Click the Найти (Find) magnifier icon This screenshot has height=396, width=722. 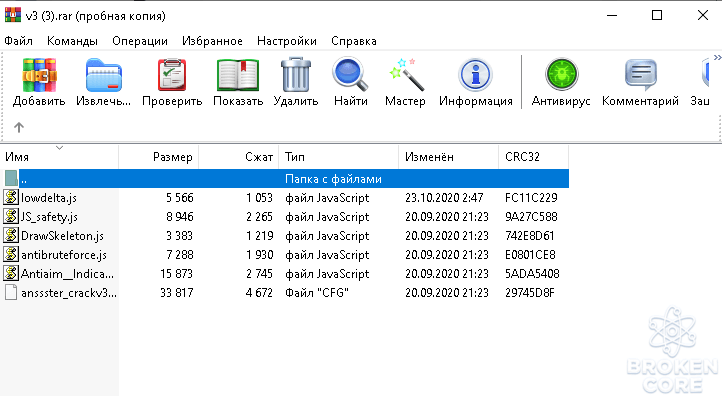click(x=350, y=74)
